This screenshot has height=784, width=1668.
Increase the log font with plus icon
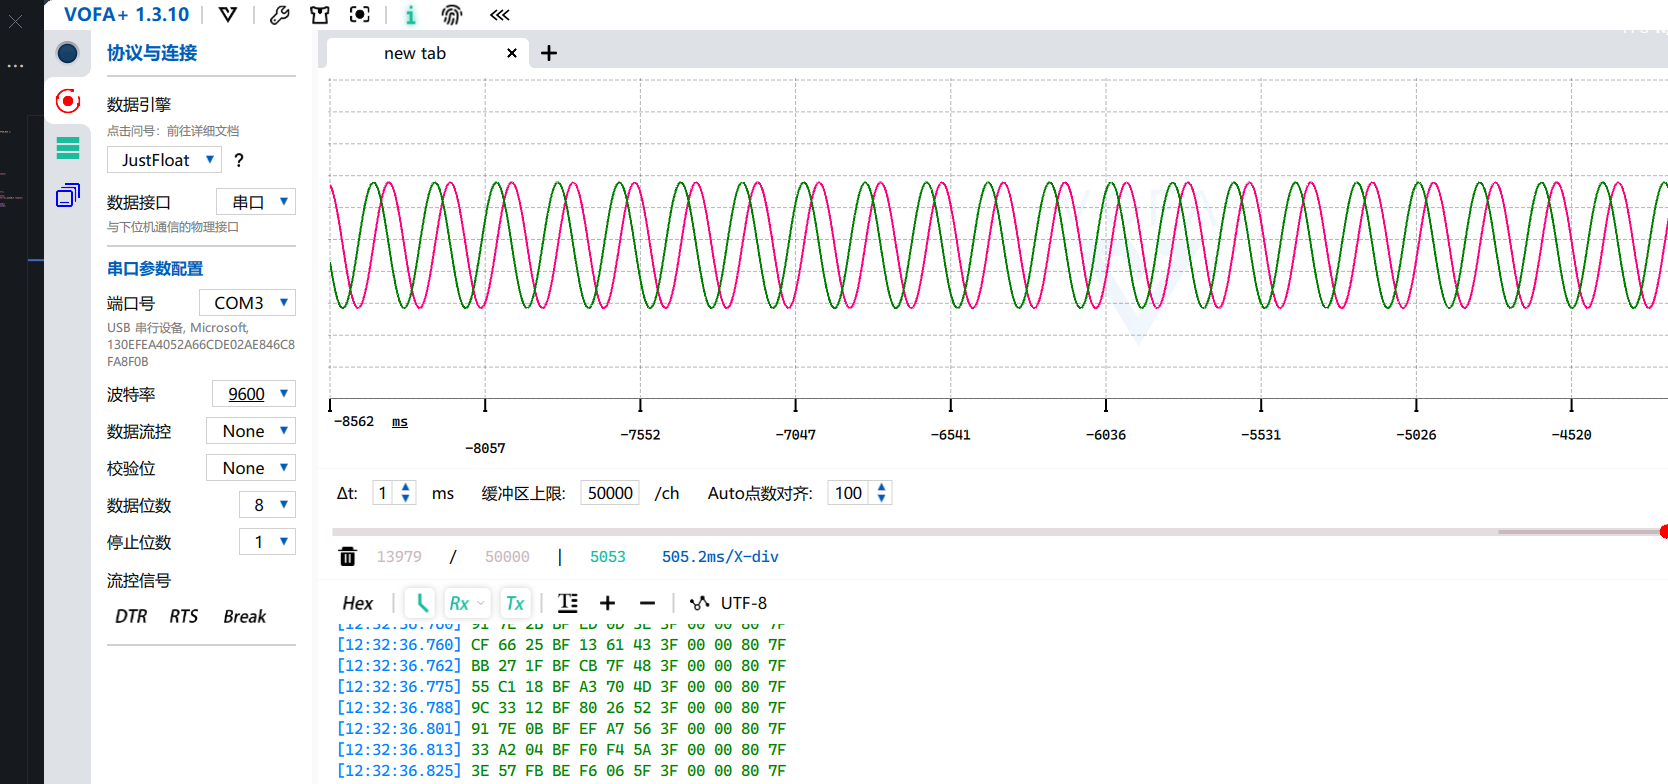click(607, 603)
